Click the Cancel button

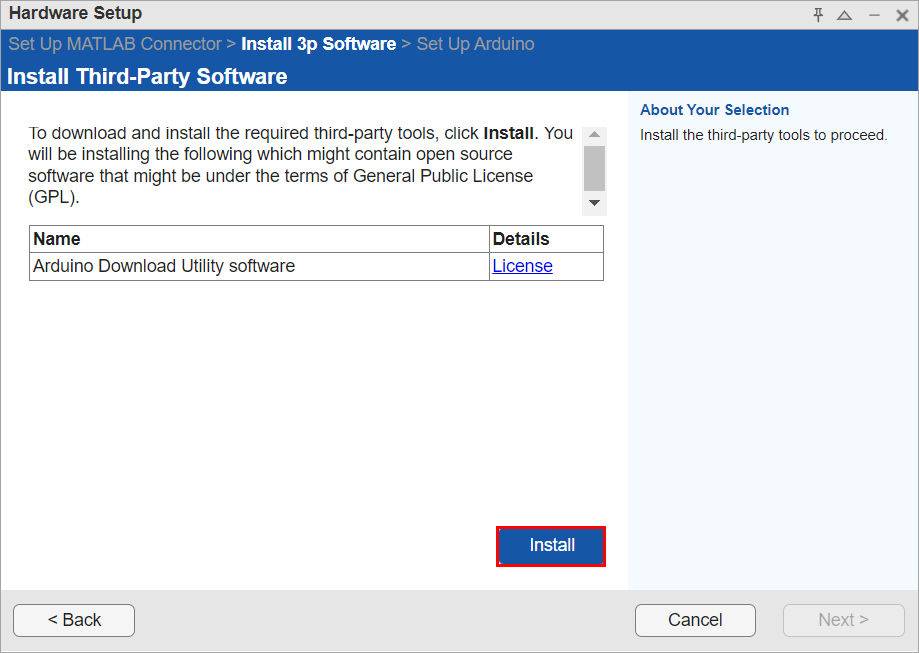coord(695,620)
